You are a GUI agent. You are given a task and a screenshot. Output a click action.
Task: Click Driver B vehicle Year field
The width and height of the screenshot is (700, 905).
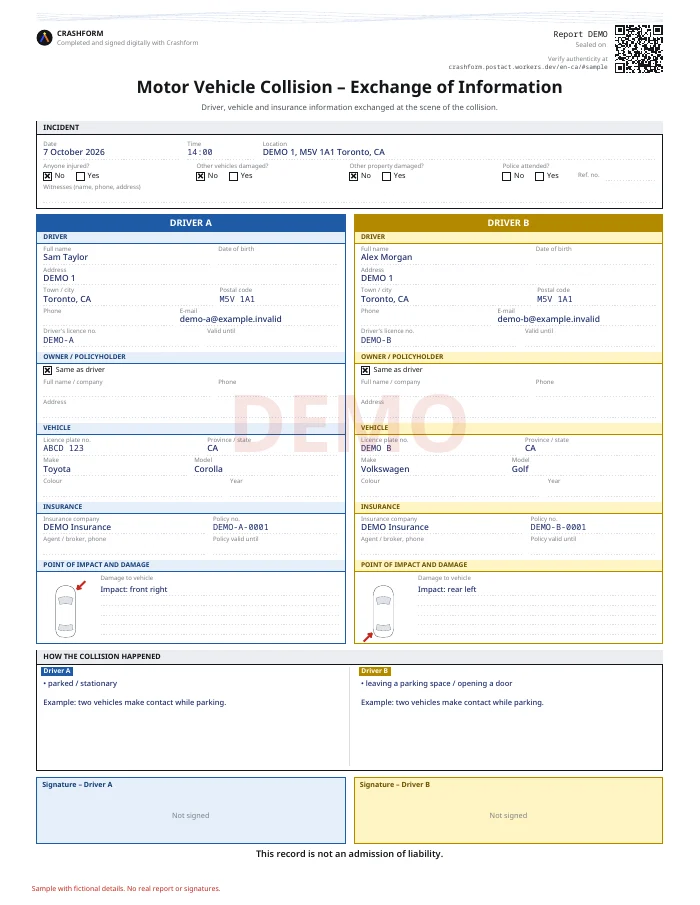601,489
